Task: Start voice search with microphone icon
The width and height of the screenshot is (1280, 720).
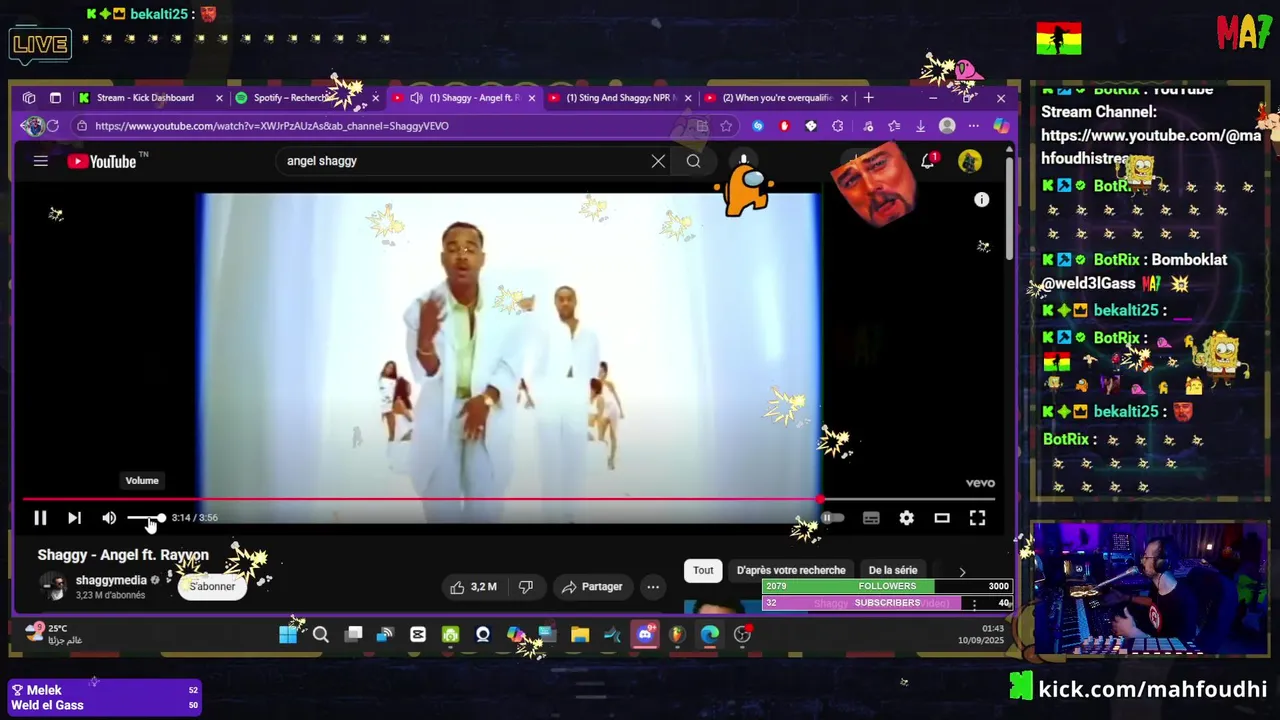Action: 743,161
